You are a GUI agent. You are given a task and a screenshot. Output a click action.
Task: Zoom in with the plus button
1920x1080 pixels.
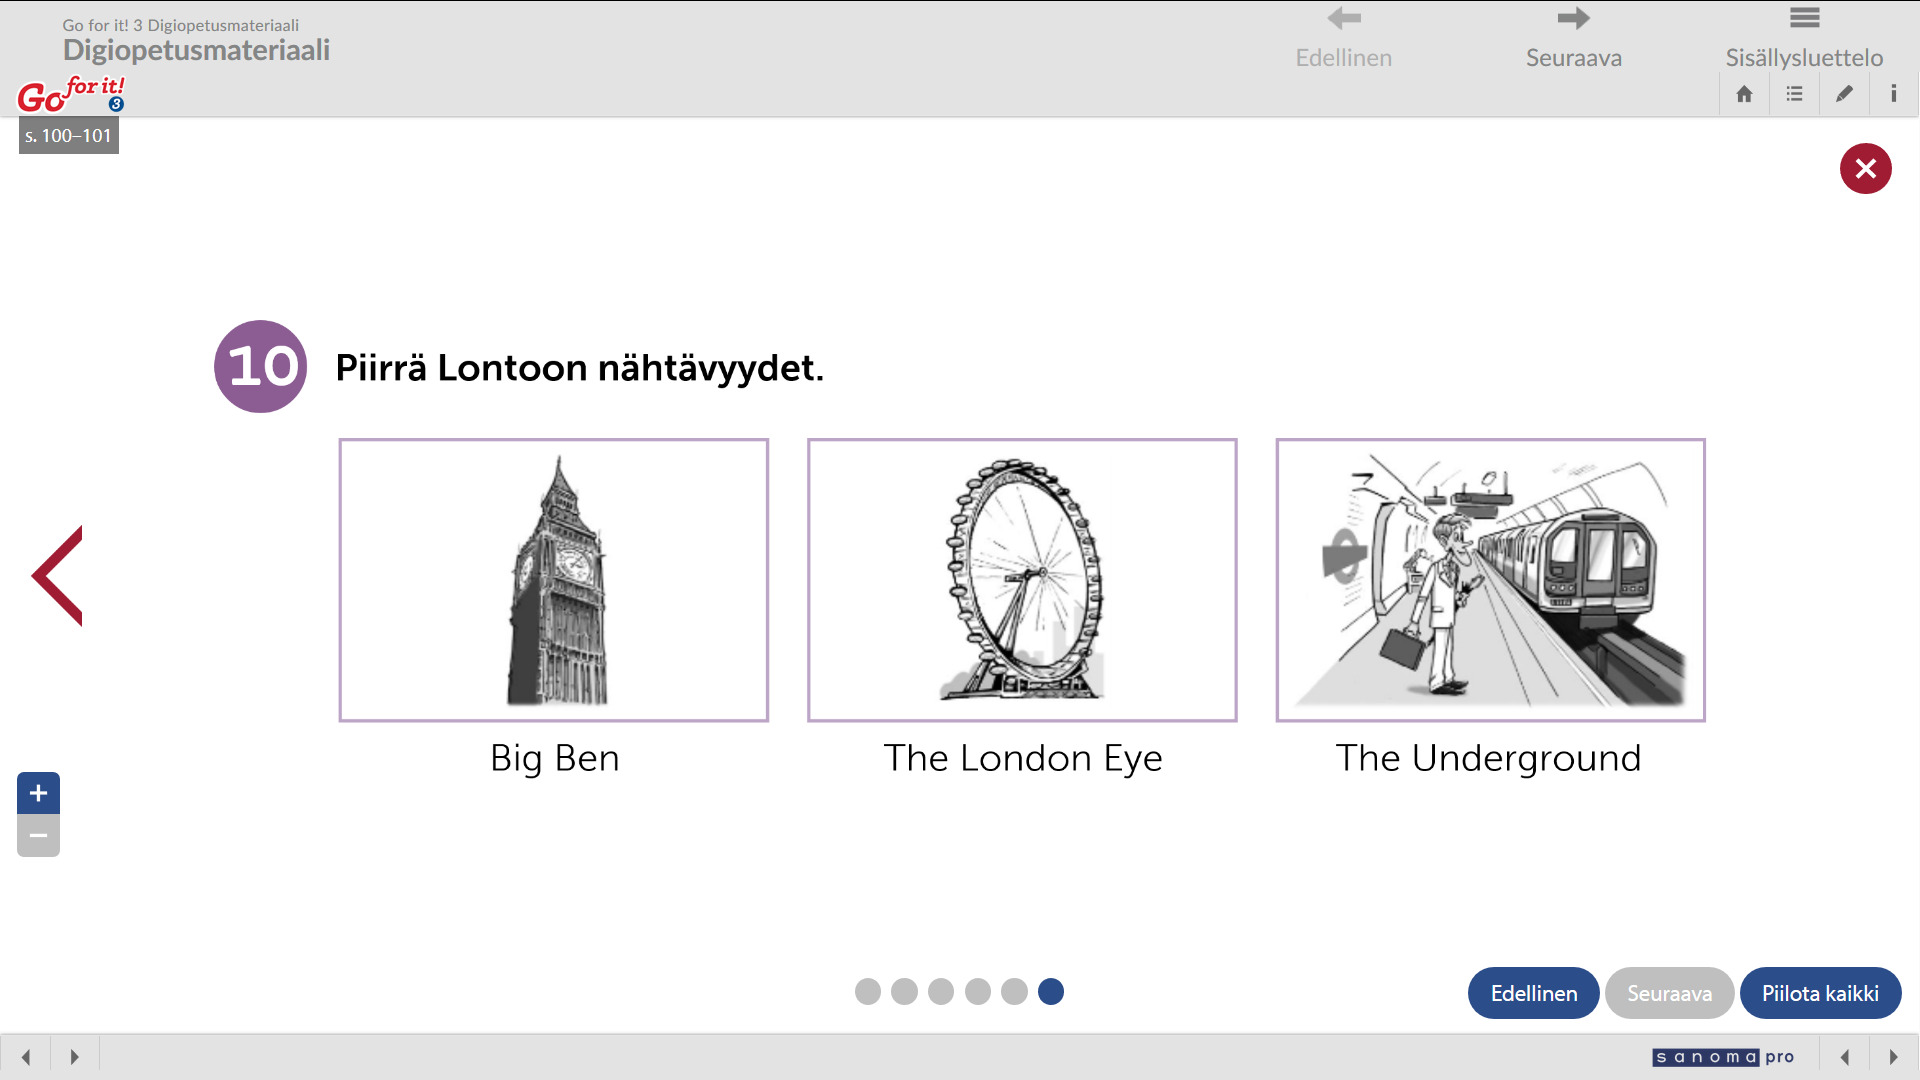click(38, 793)
